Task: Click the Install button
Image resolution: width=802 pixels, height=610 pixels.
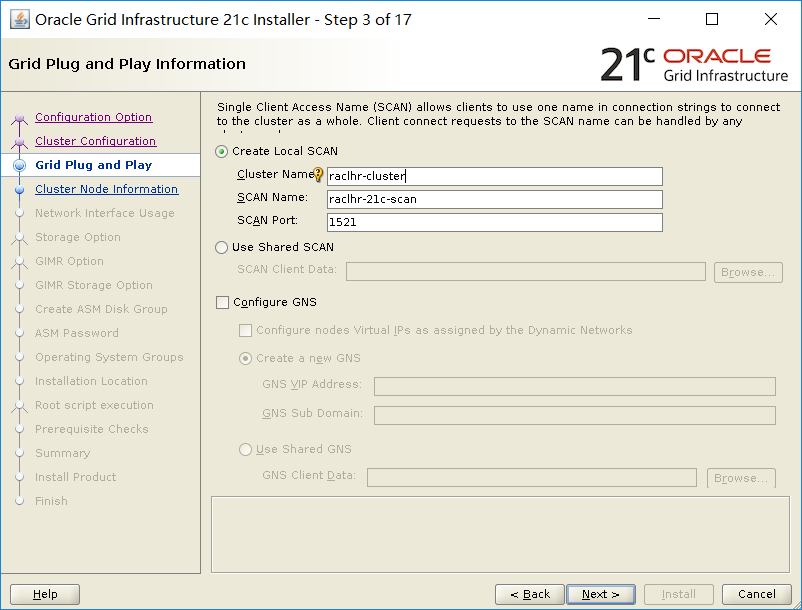Action: pyautogui.click(x=679, y=594)
